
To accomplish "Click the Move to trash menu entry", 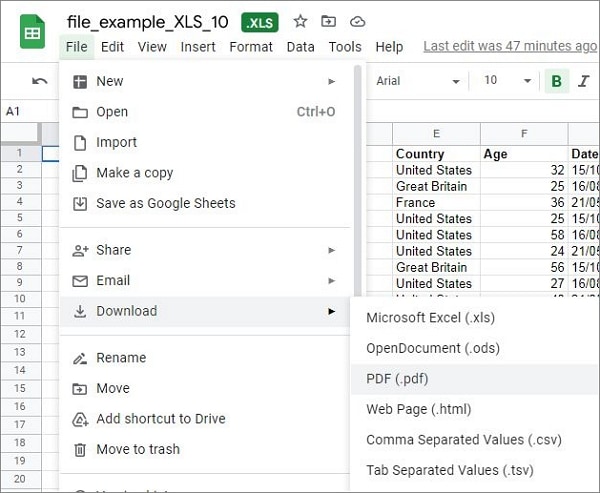I will click(138, 449).
